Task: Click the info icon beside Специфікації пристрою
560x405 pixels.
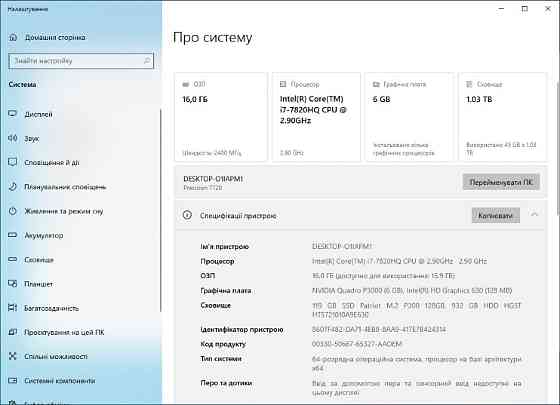Action: [187, 215]
